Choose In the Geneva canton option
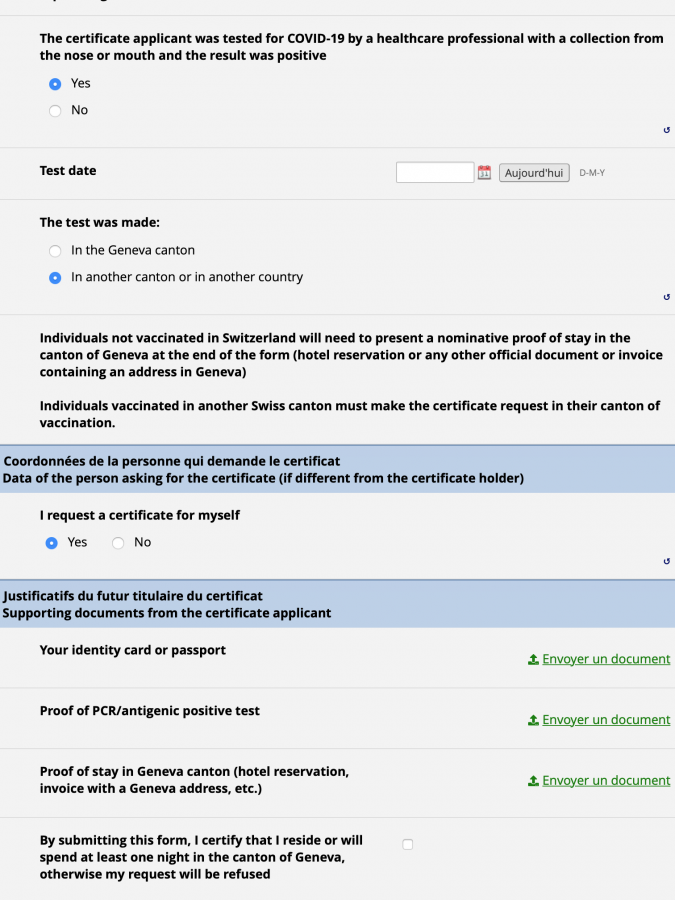The image size is (675, 900). [x=55, y=251]
